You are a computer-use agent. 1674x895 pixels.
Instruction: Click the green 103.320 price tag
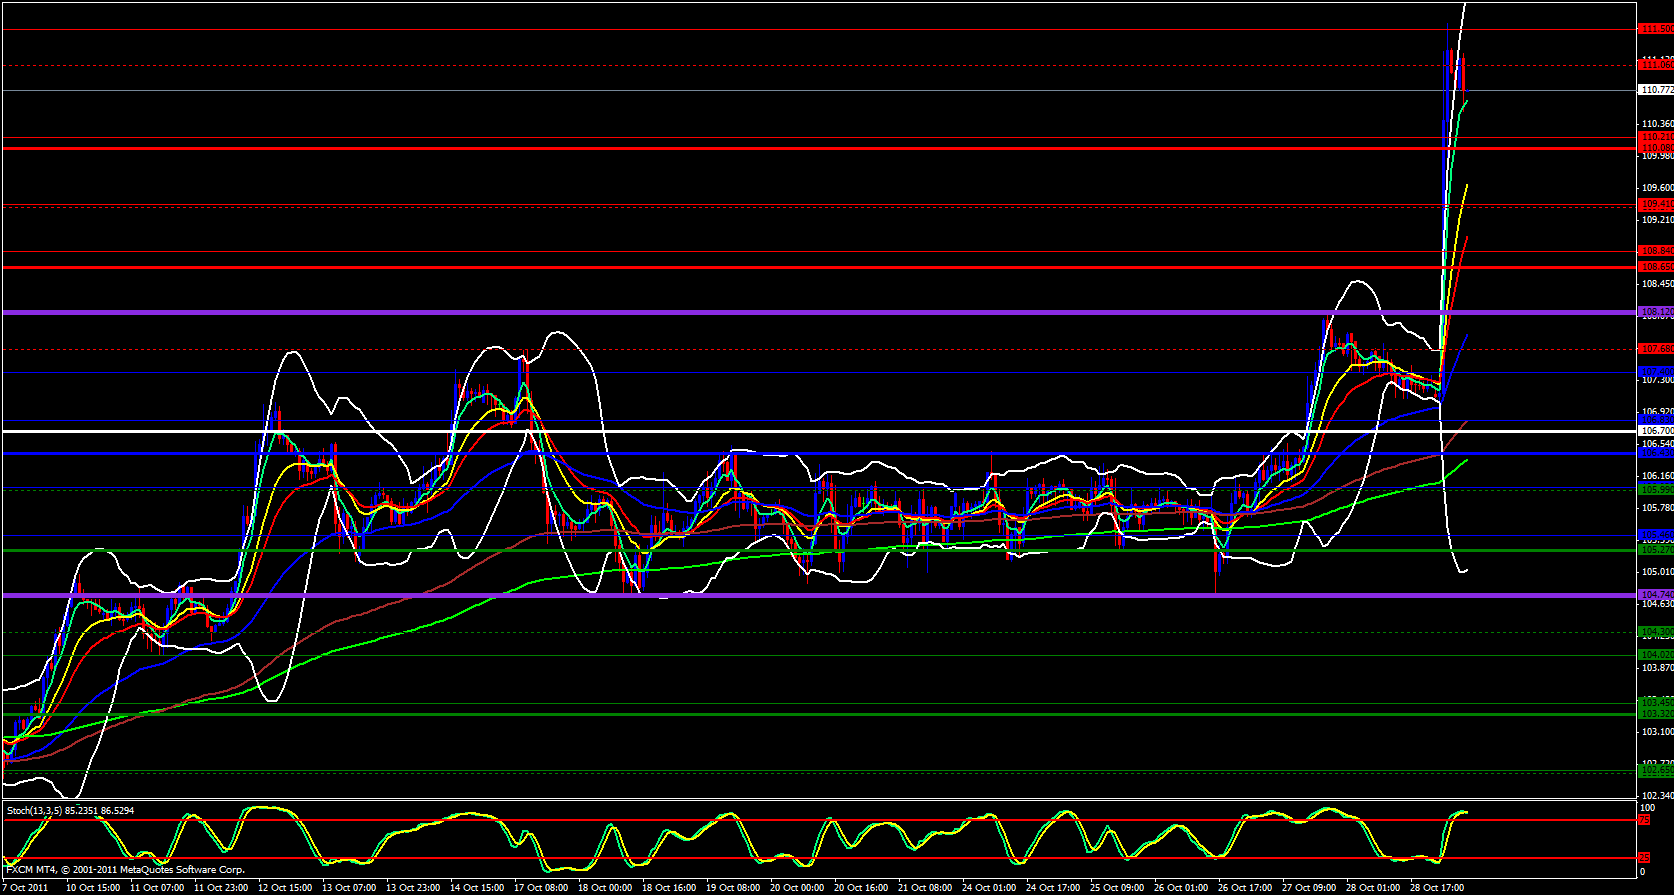tap(1655, 714)
